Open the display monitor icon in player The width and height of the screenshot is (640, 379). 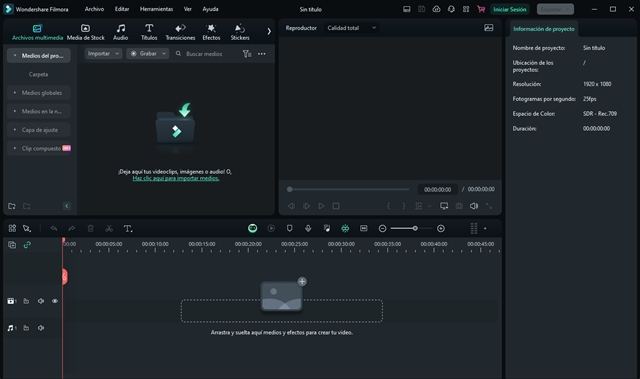tap(444, 206)
